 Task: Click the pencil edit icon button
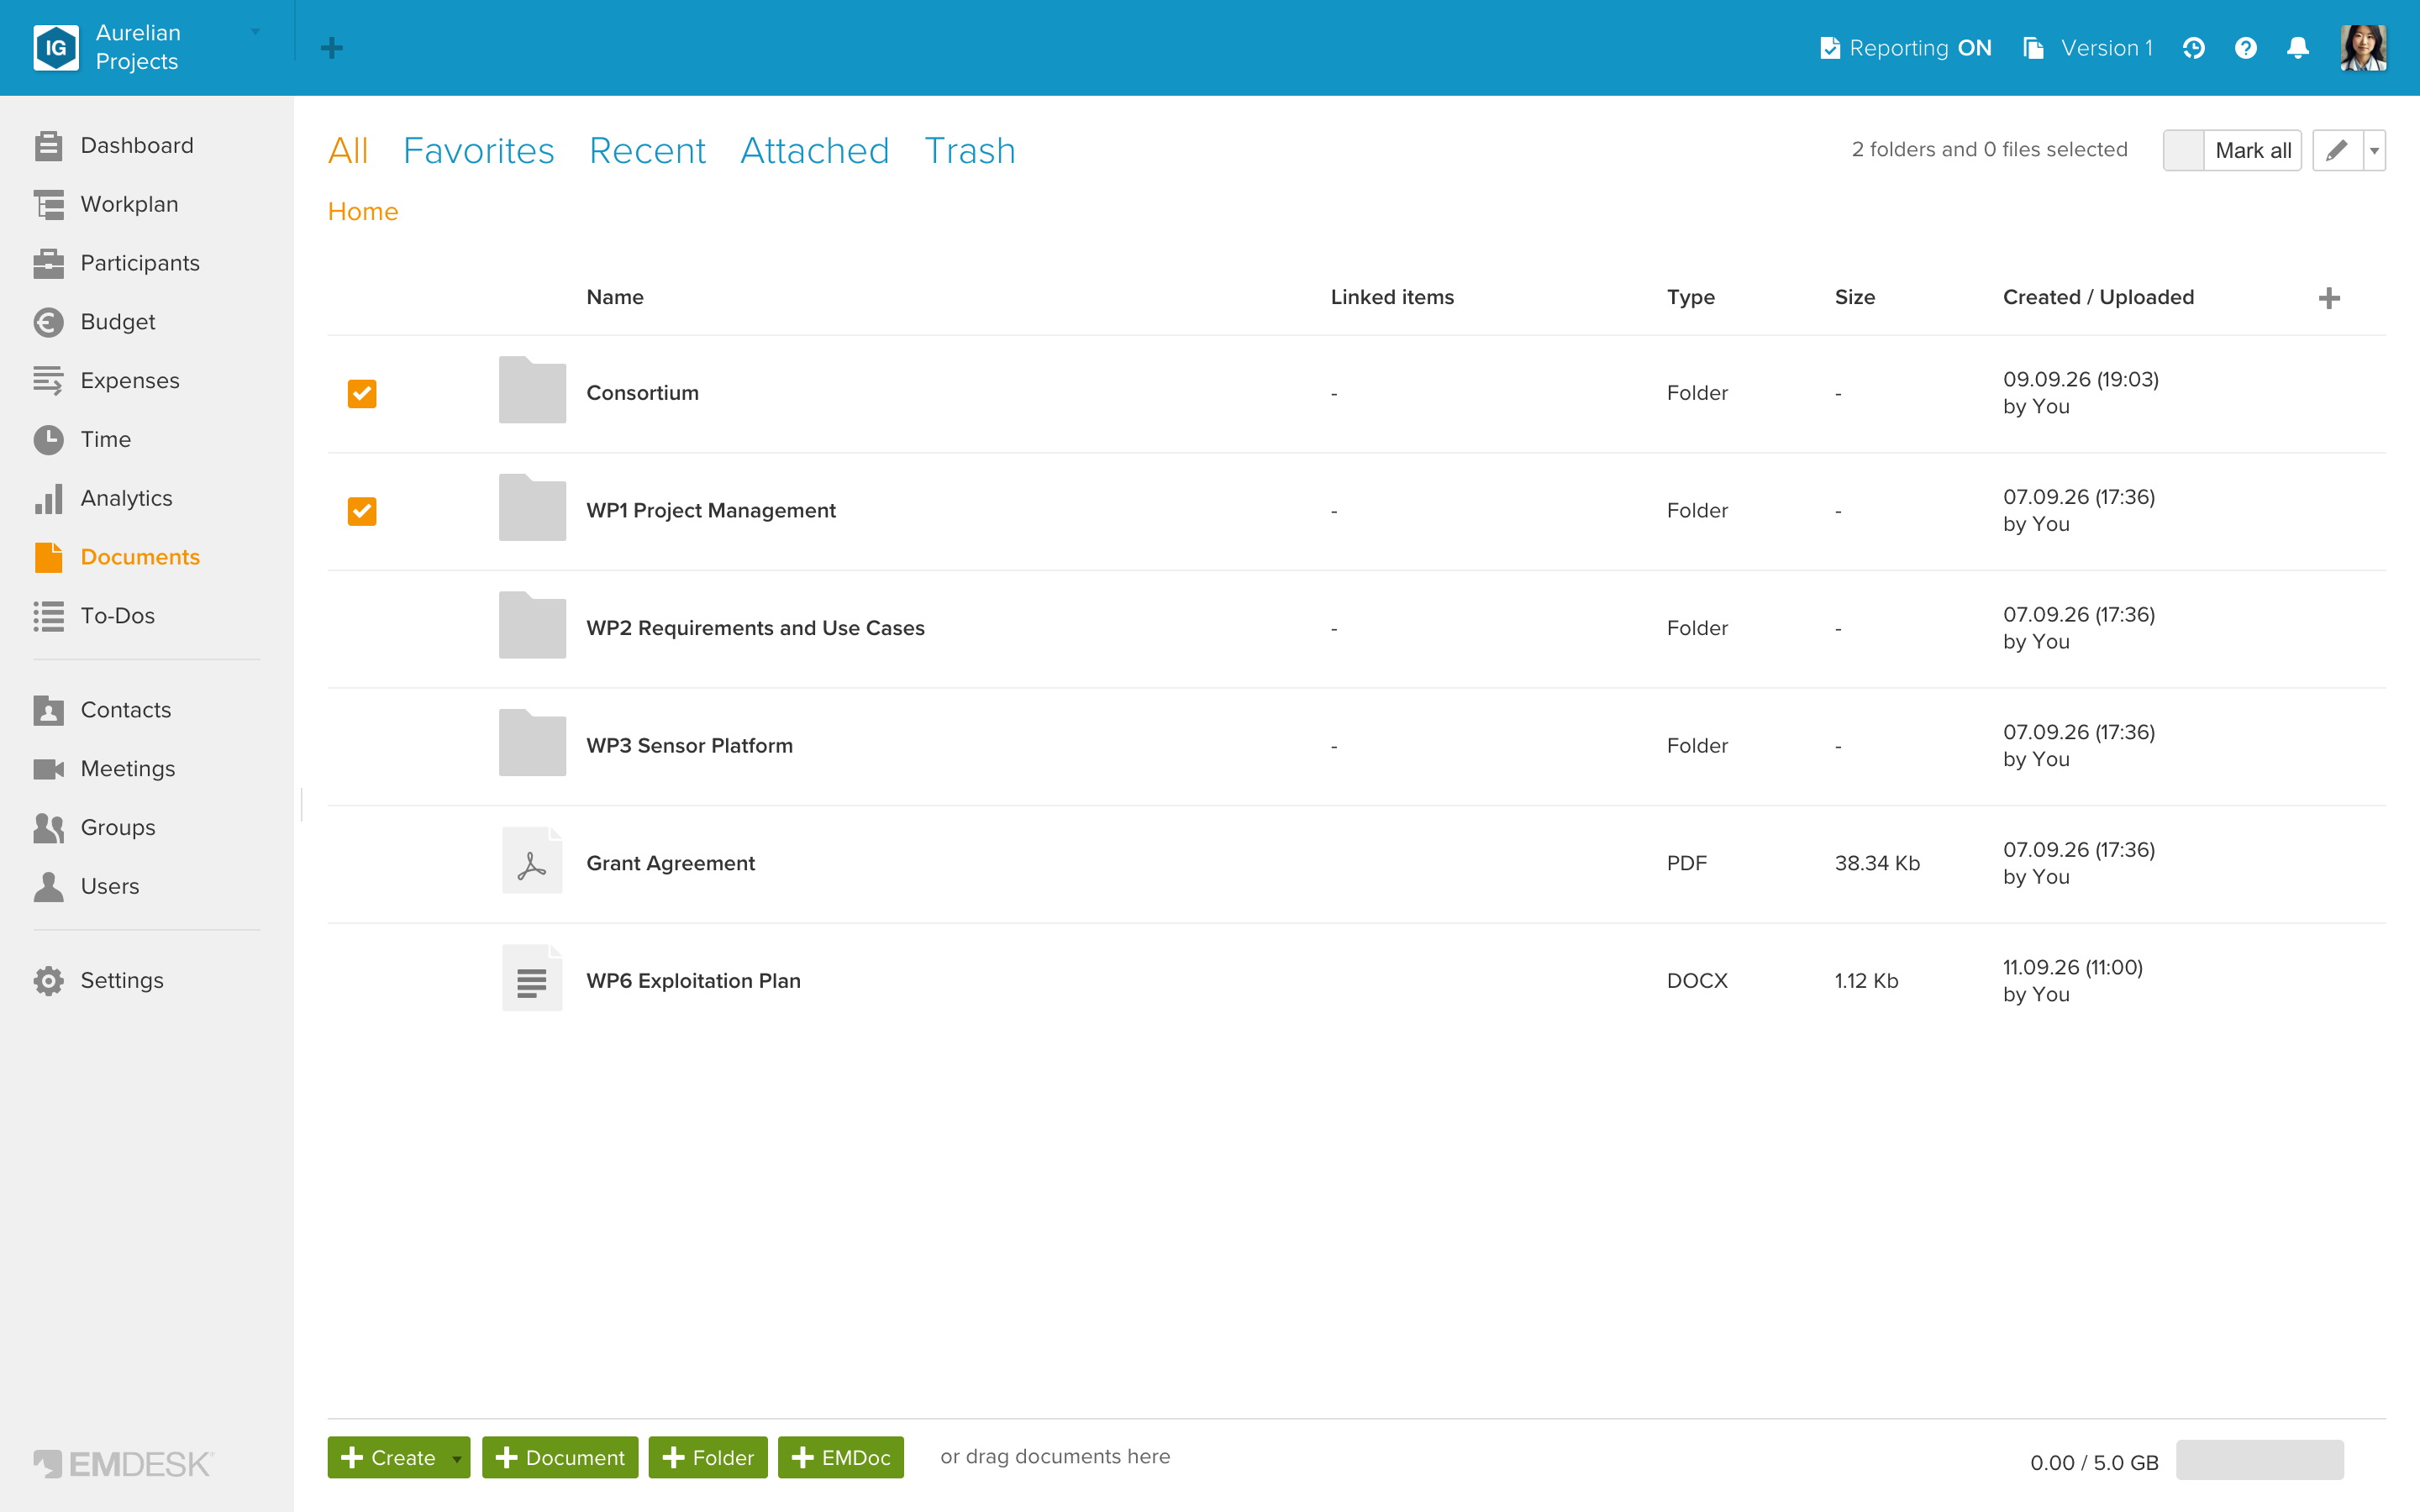2337,150
